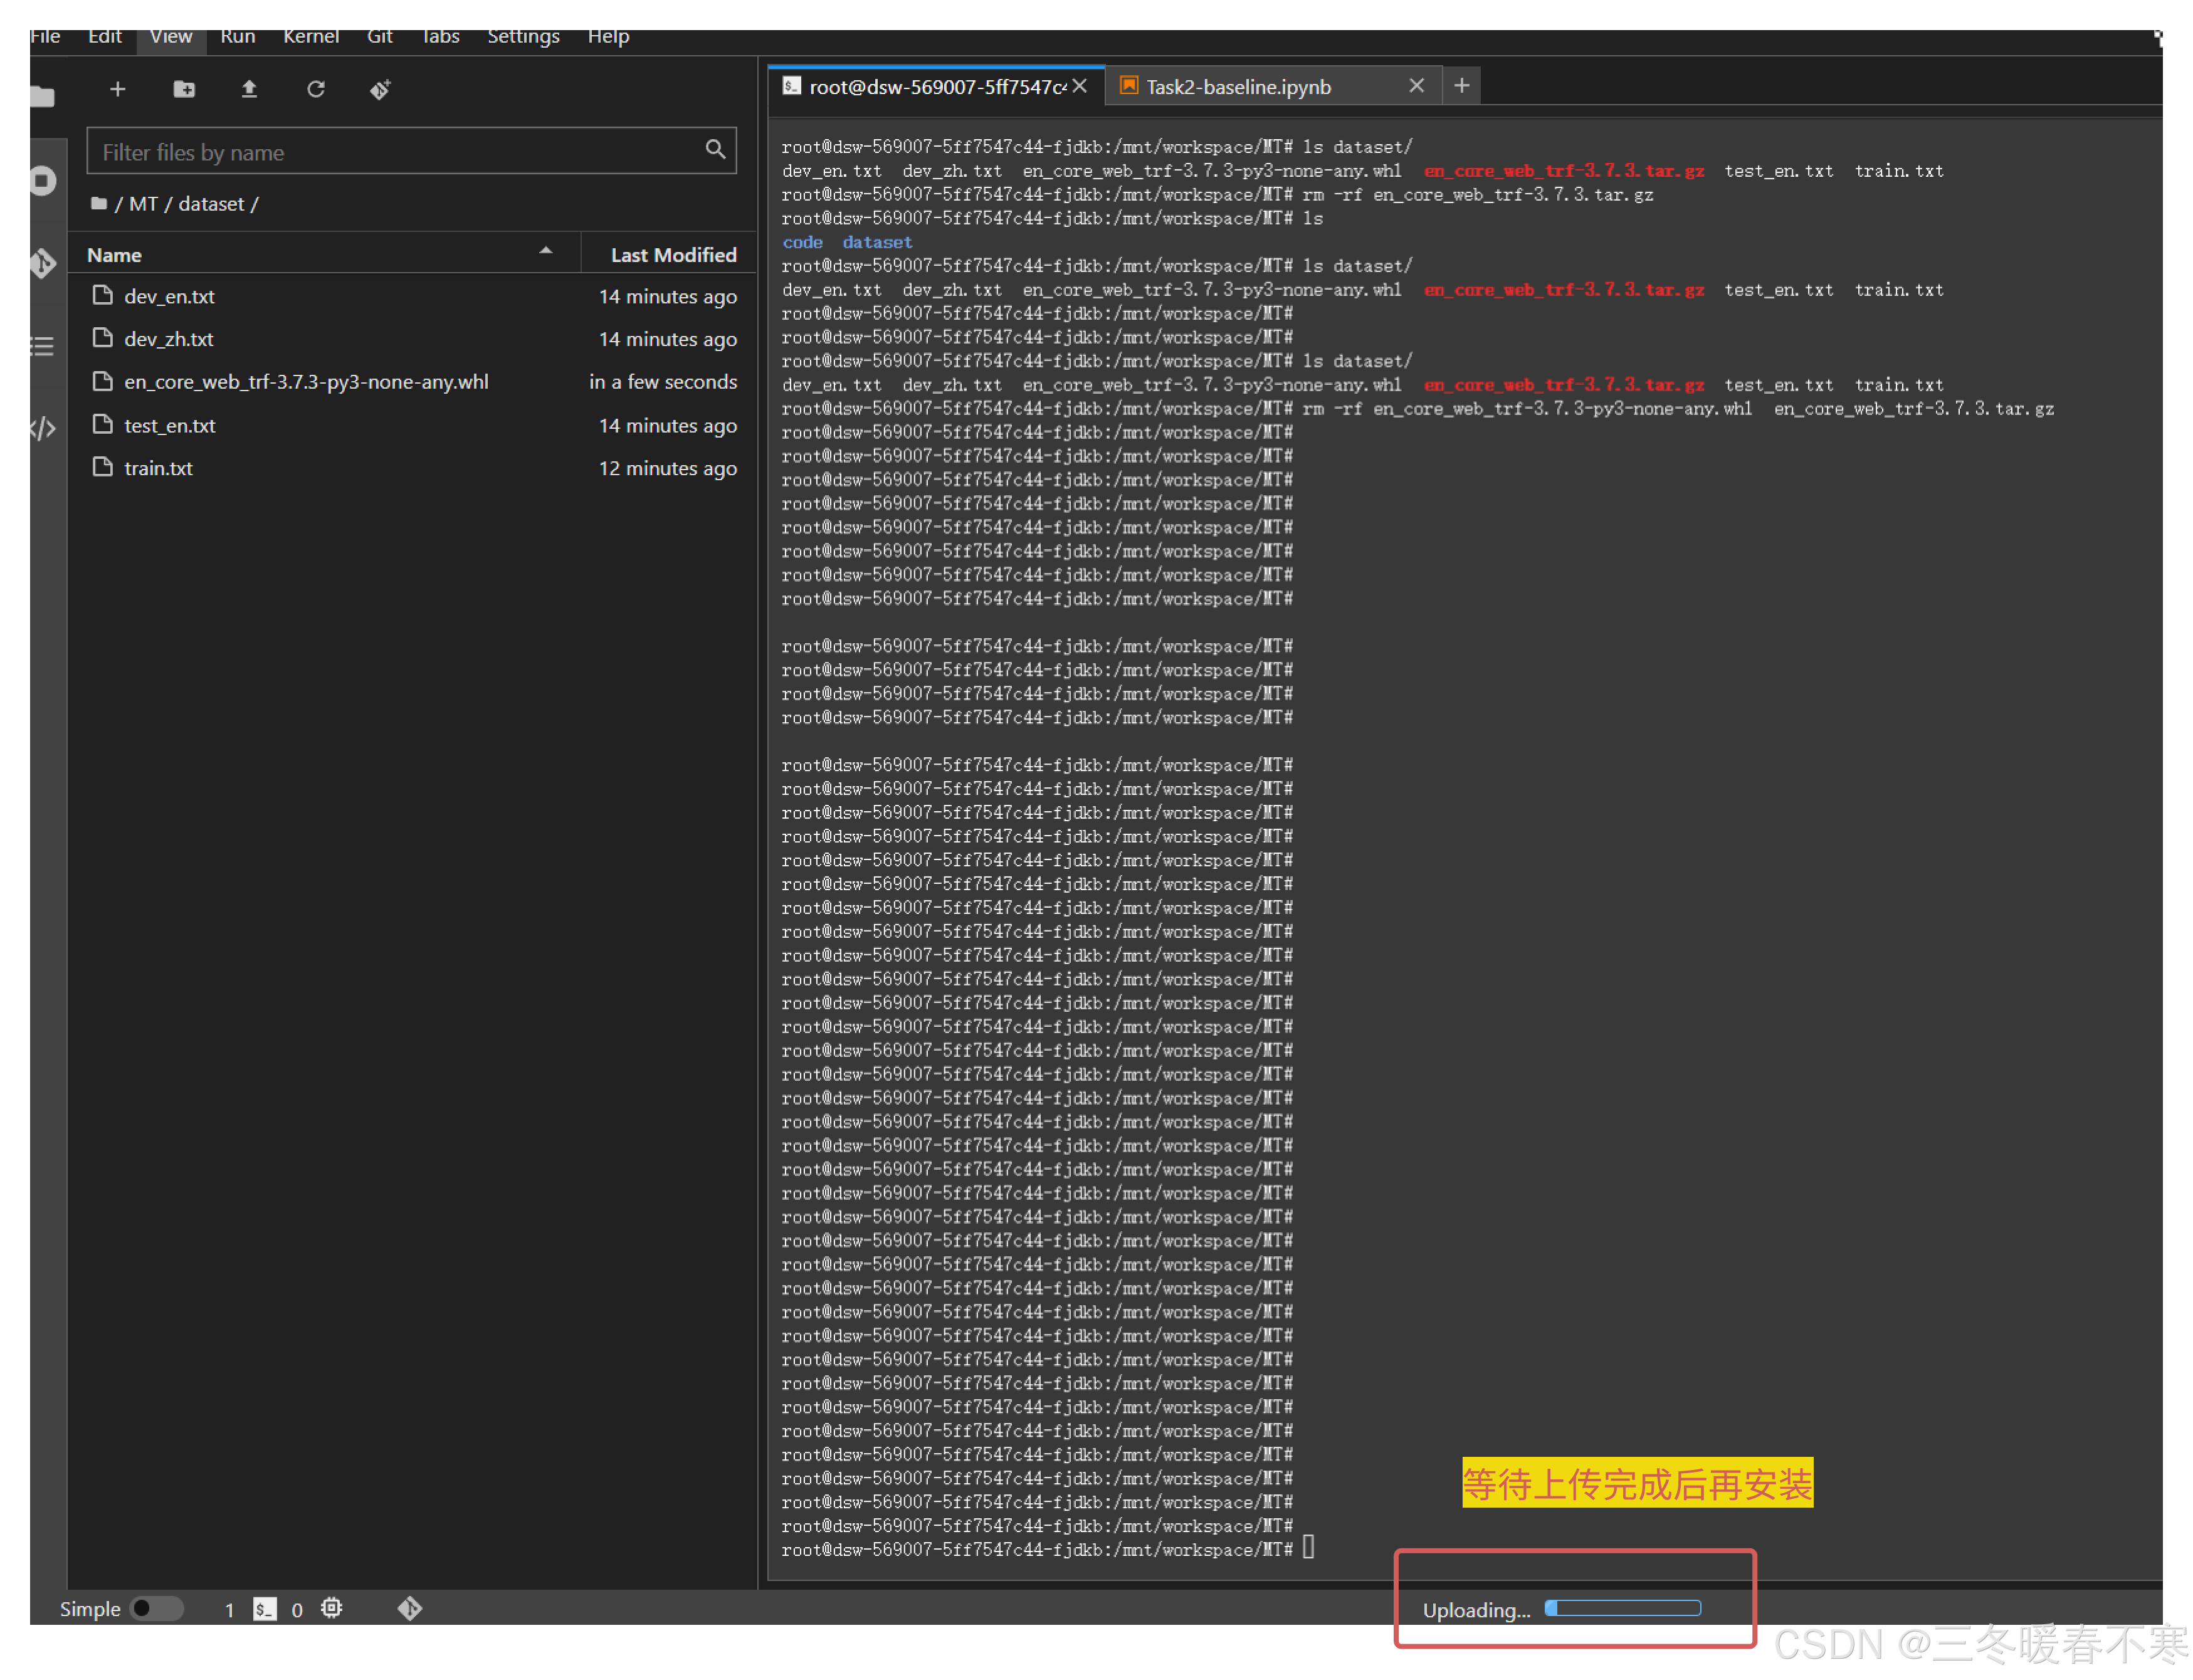Open the Git sidebar panel
This screenshot has width=2193, height=1680.
42,264
